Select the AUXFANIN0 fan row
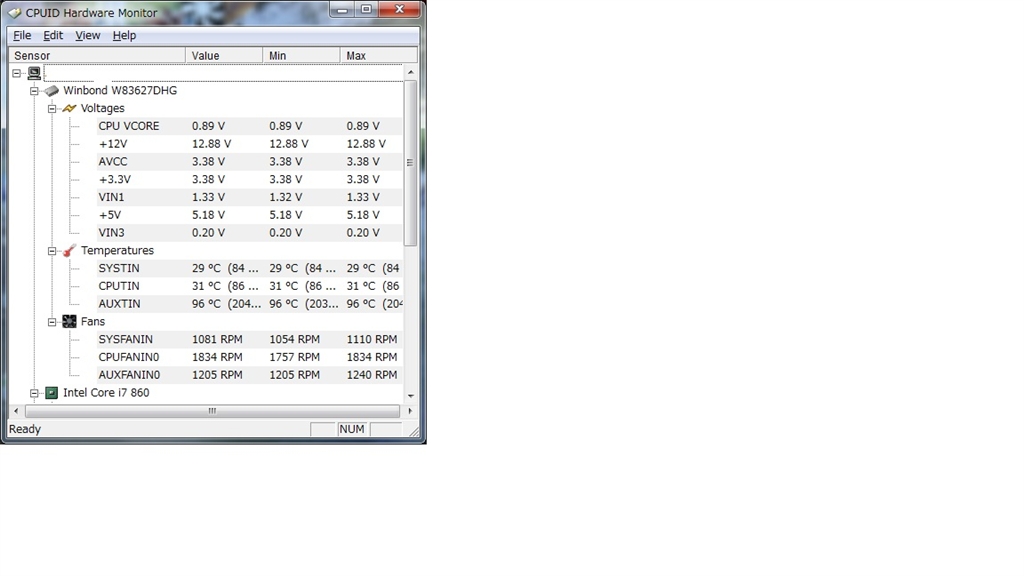1024x576 pixels. pos(249,375)
